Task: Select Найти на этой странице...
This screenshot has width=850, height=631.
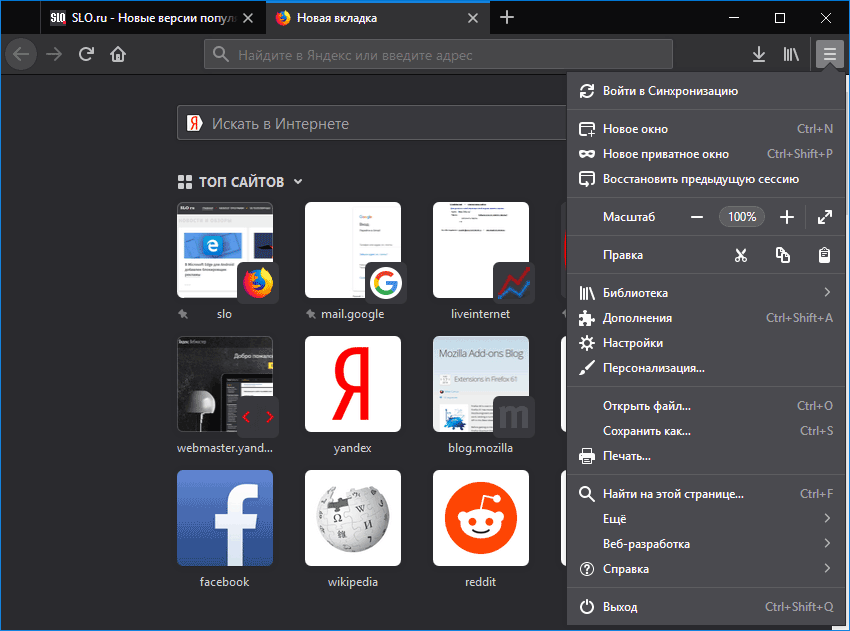Action: point(706,493)
